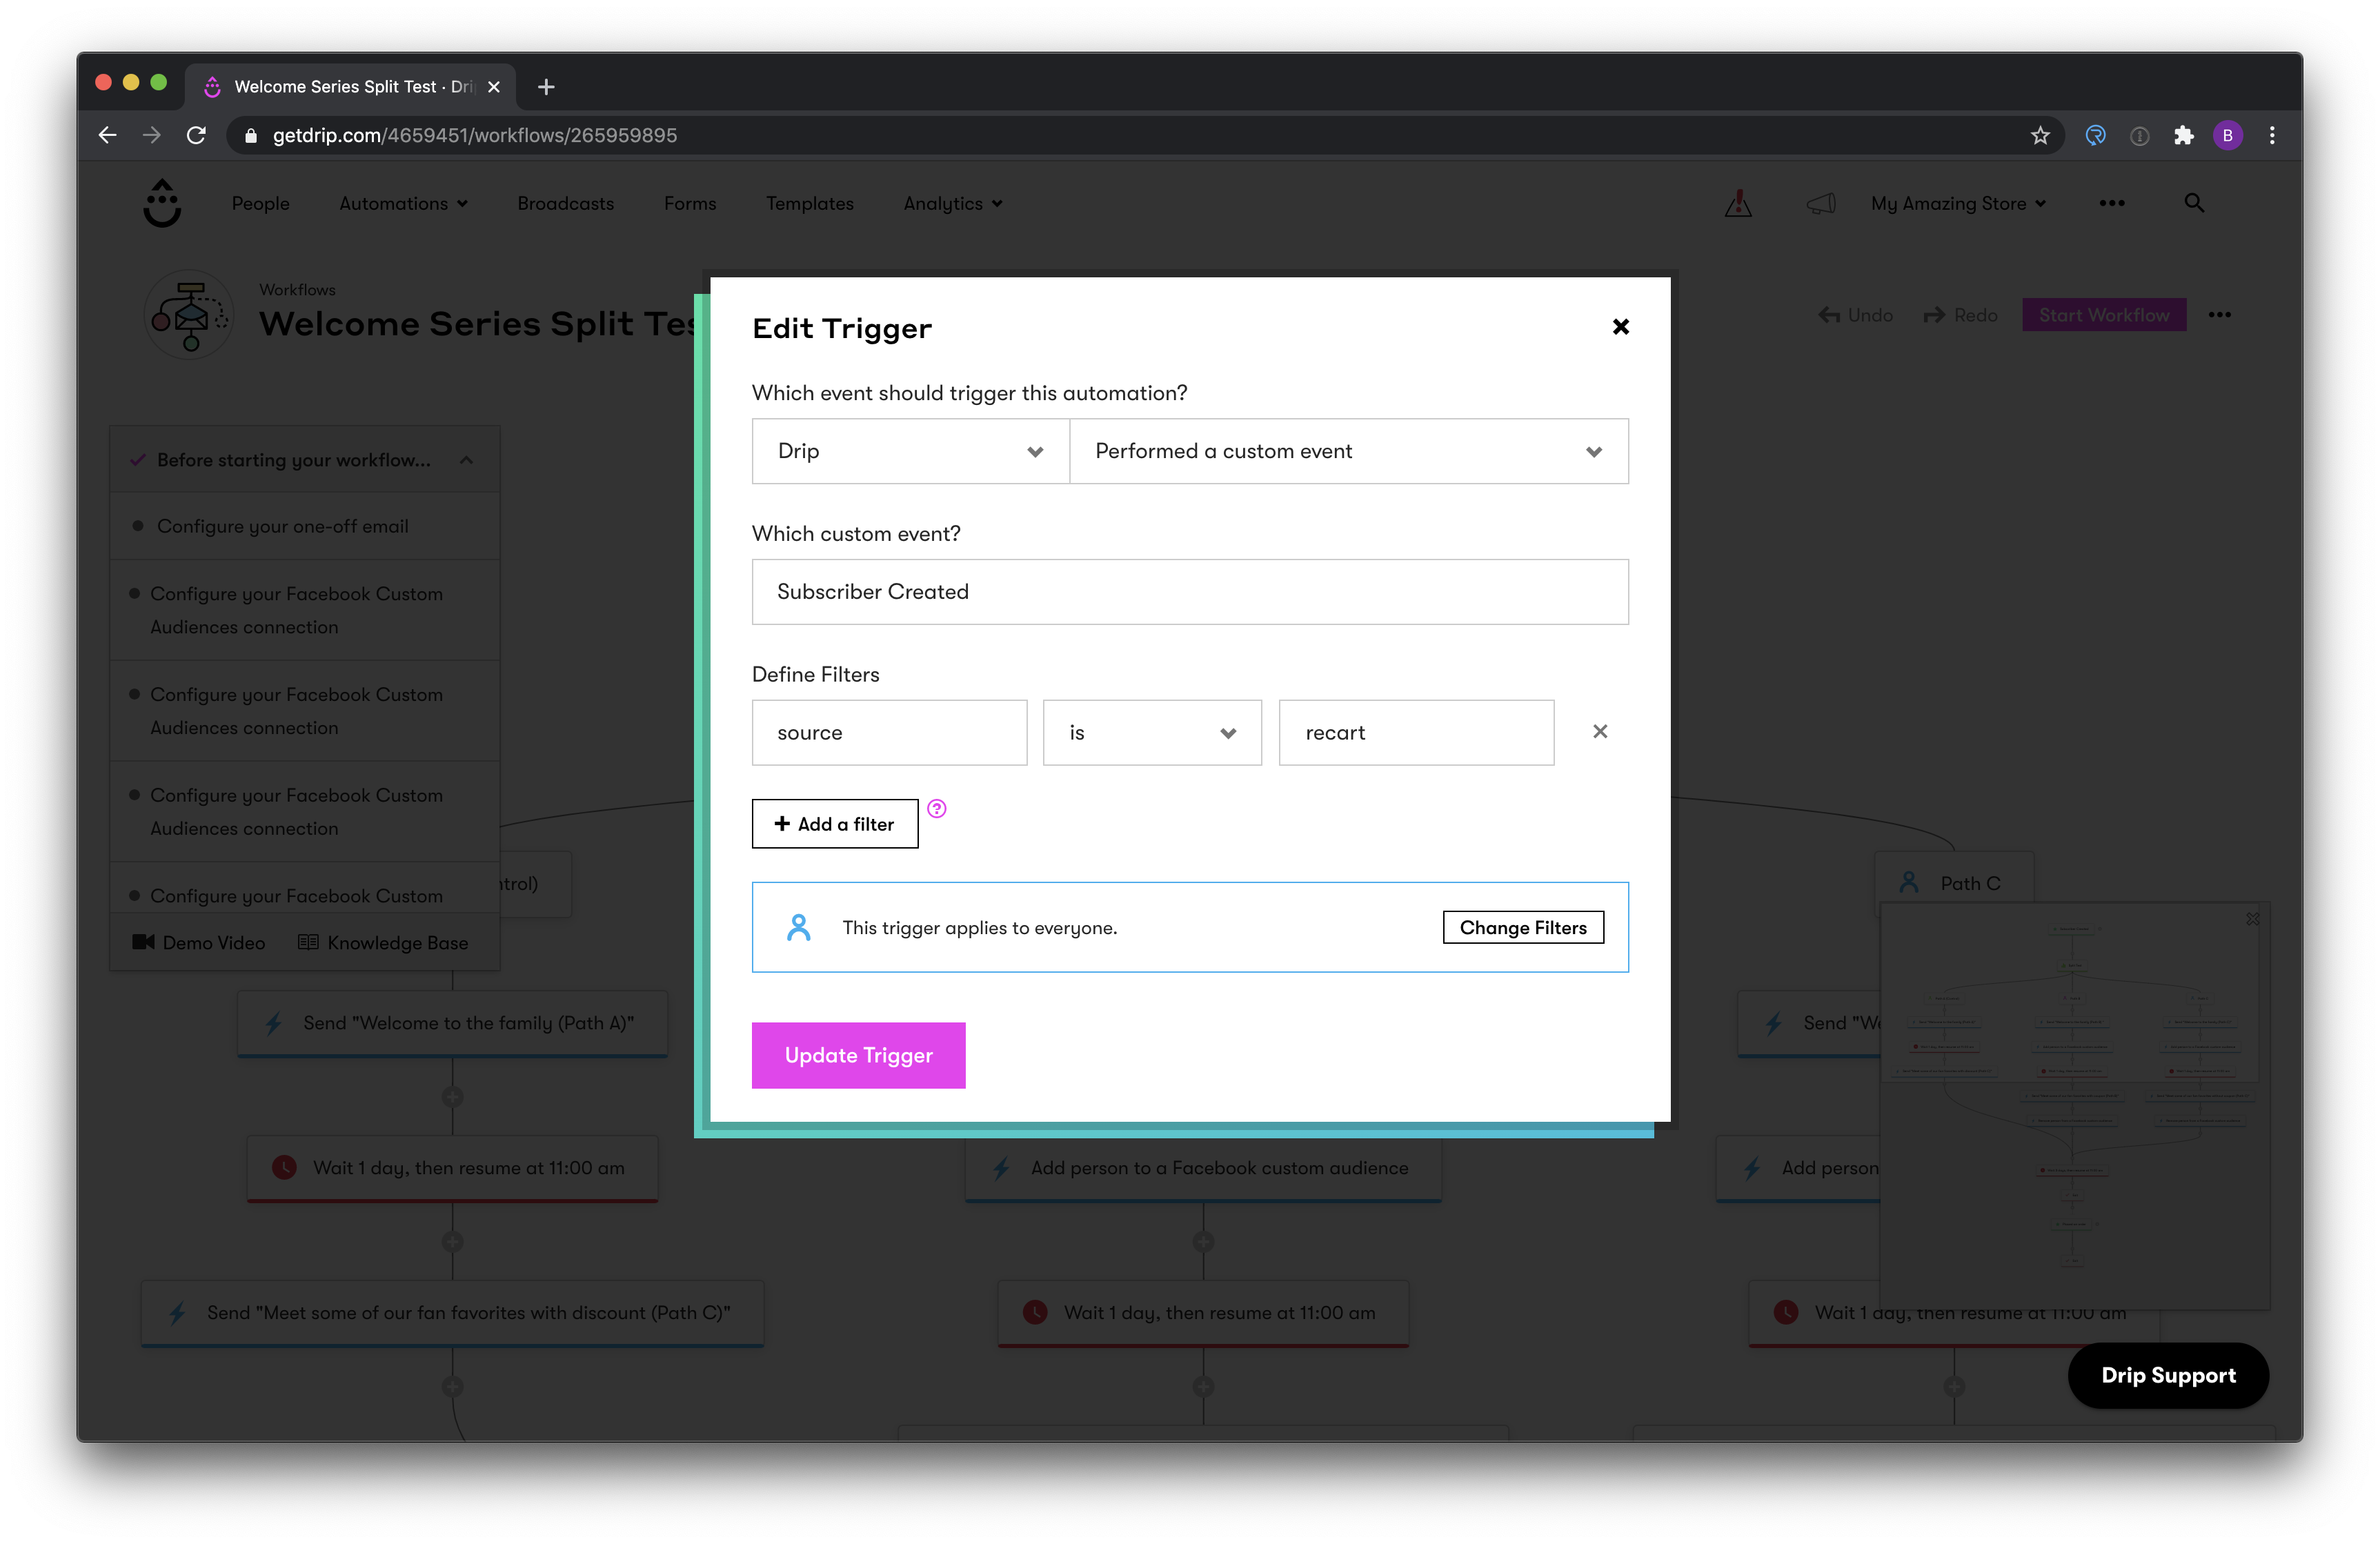Image resolution: width=2380 pixels, height=1544 pixels.
Task: Click the workflow diagram icon beside title
Action: [x=189, y=314]
